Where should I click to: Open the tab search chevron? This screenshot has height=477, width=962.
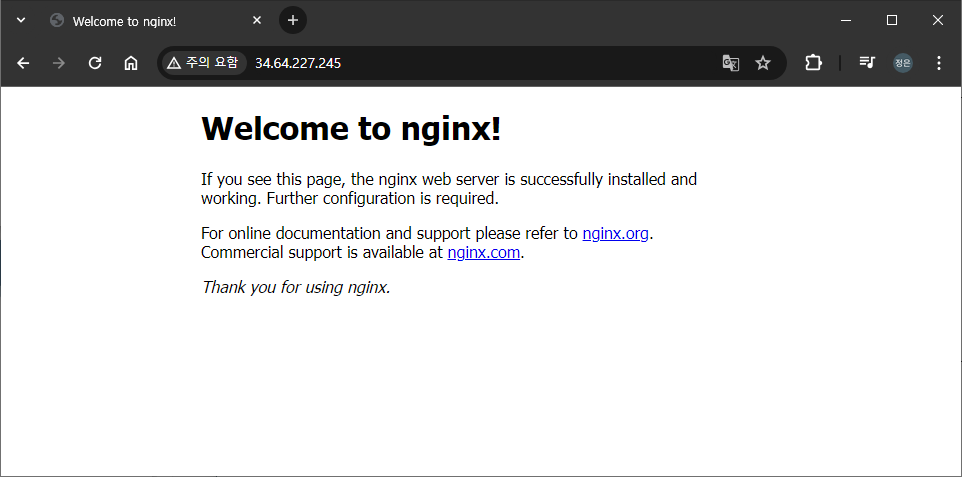coord(21,20)
